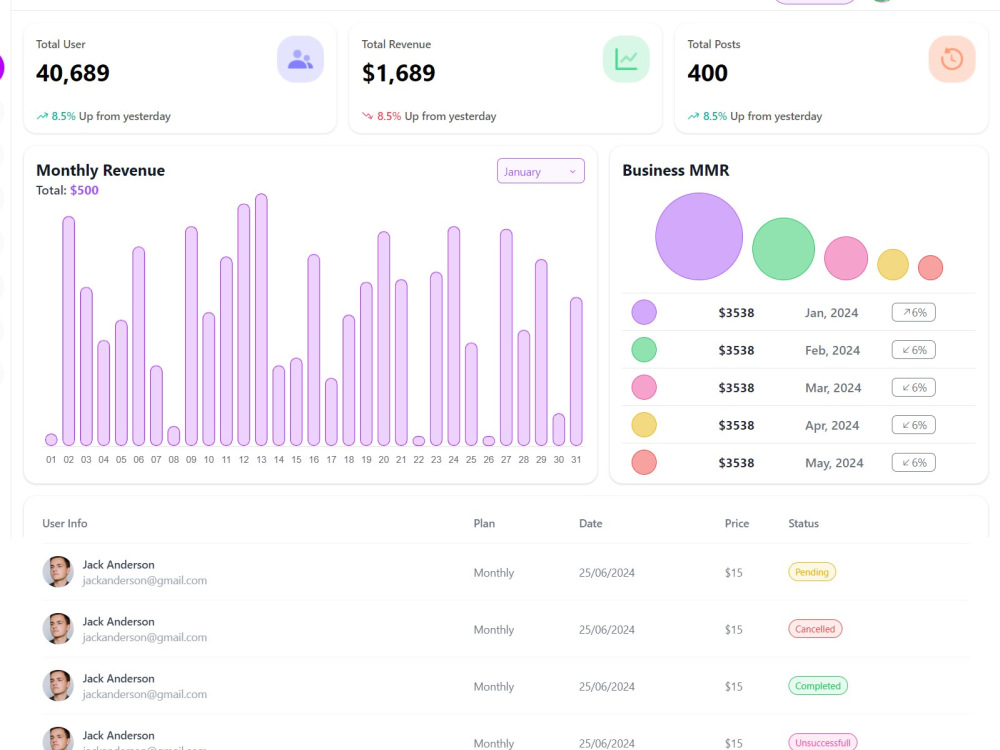1000x750 pixels.
Task: Click the green dot in Feb, 2024 row
Action: click(644, 350)
